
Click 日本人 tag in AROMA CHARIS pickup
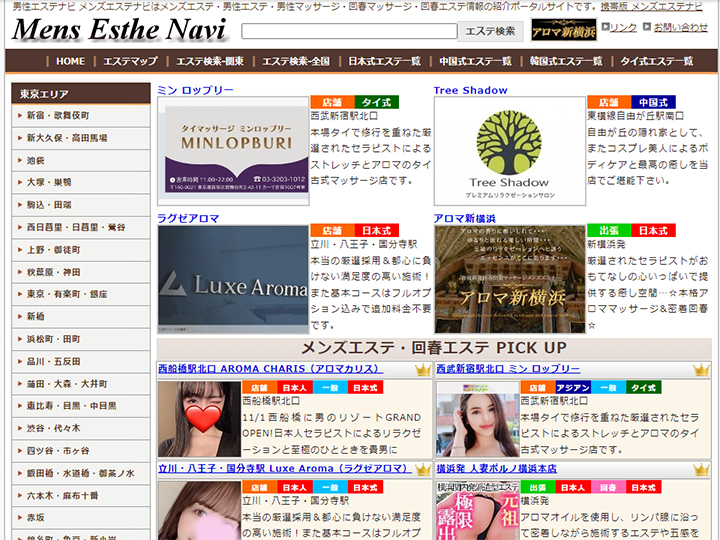coord(295,388)
